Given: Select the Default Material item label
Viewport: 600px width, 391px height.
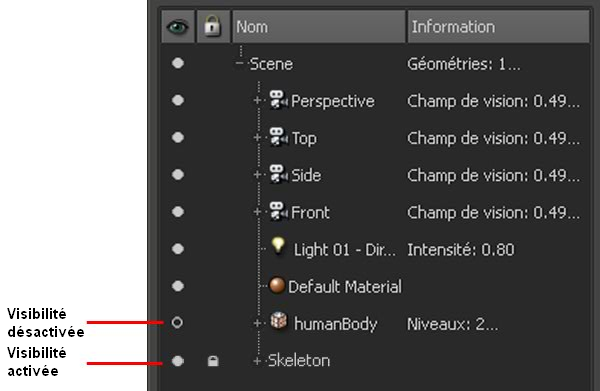Looking at the screenshot, I should (x=345, y=287).
